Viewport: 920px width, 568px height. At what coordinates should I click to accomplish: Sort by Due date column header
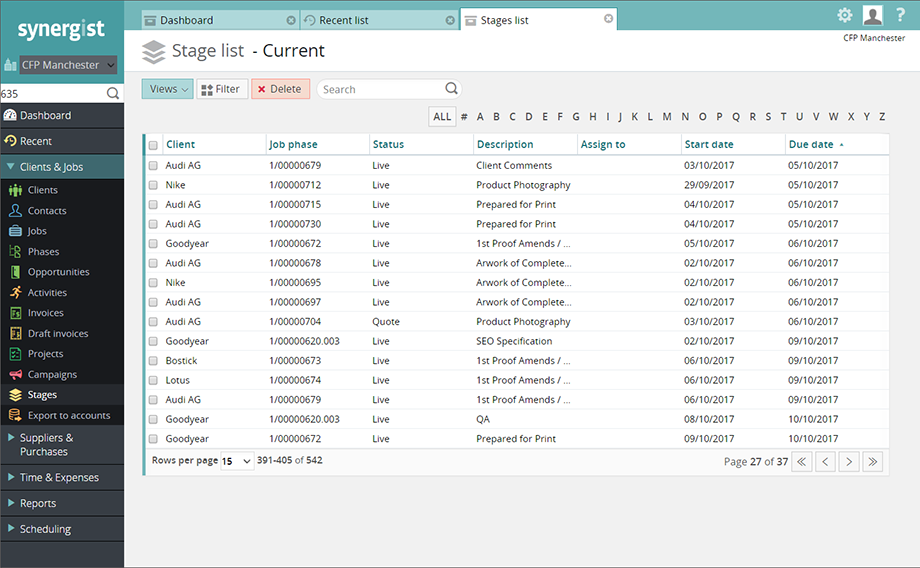(x=811, y=144)
